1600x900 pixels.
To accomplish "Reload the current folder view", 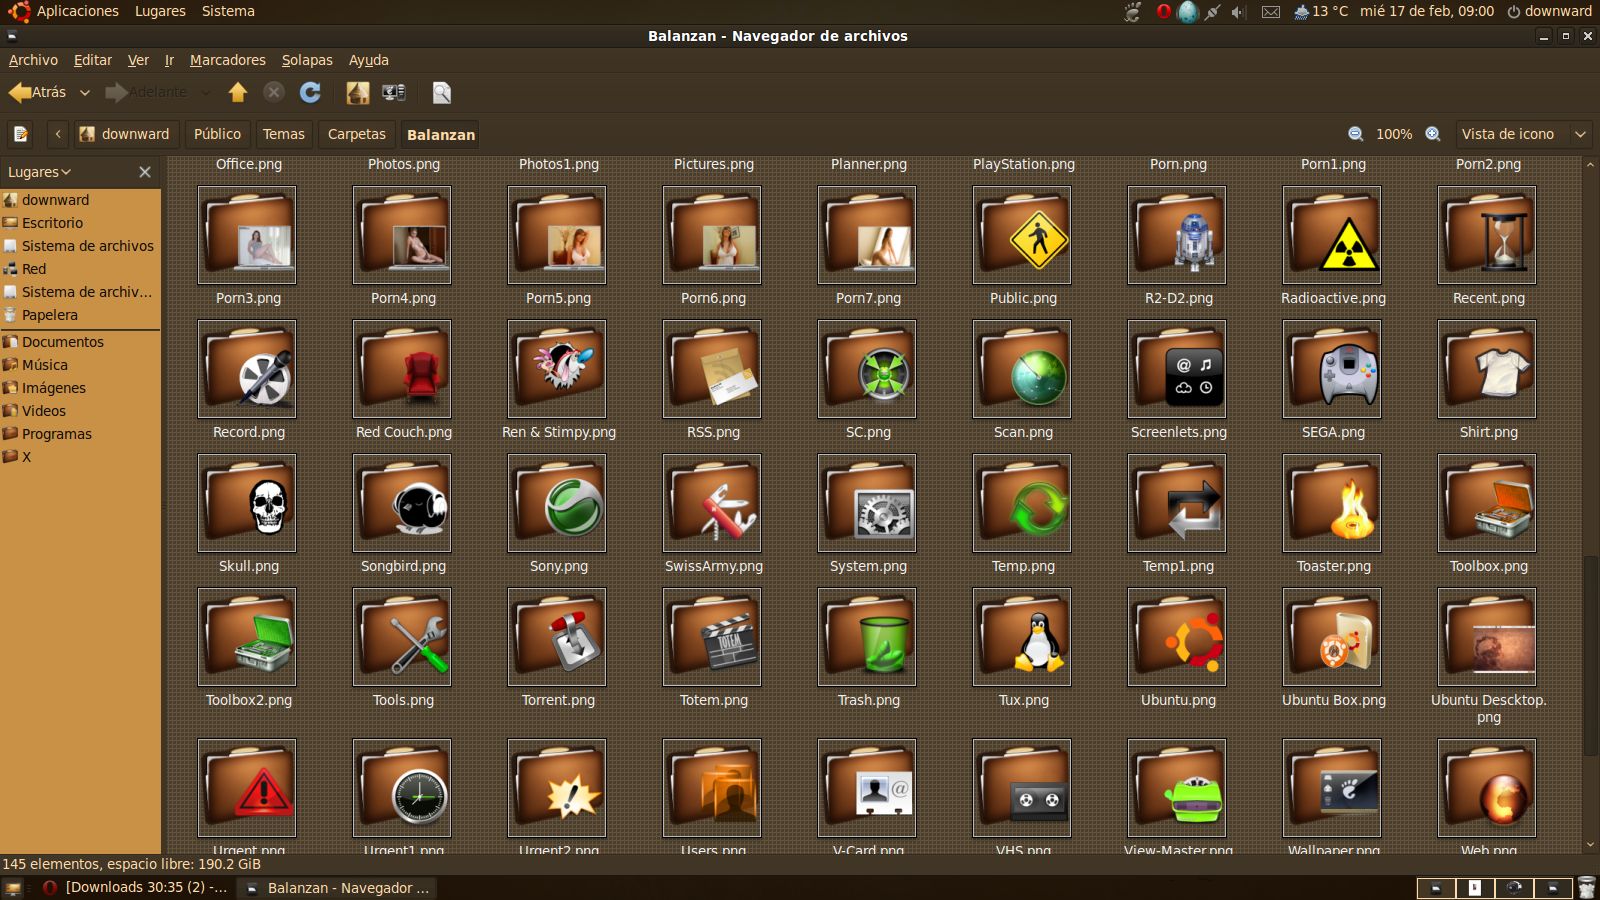I will click(x=310, y=92).
